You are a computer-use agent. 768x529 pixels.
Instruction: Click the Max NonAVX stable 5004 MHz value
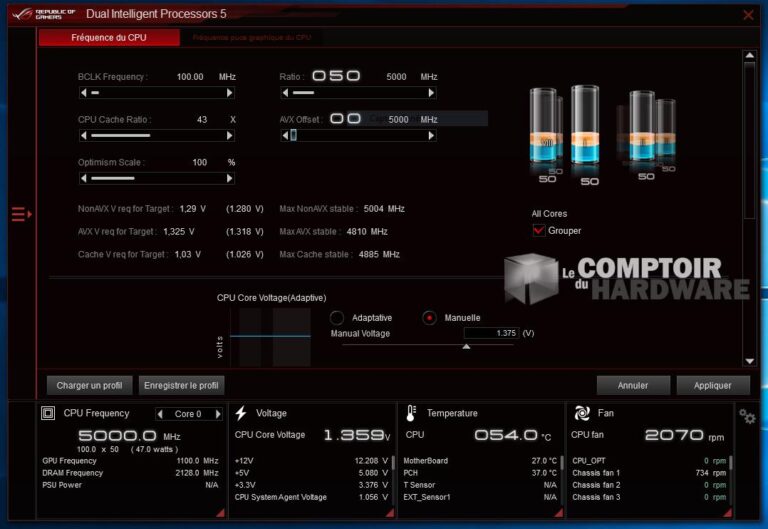point(384,209)
